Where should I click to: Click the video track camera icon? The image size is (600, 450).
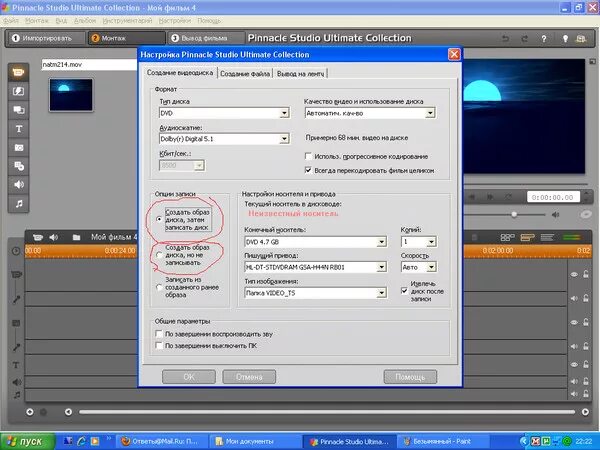16,274
